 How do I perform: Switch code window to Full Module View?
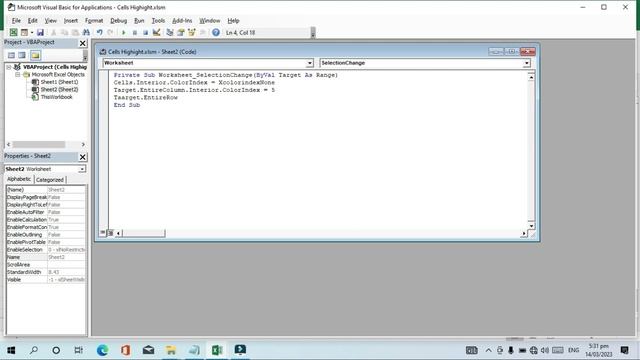(x=110, y=233)
